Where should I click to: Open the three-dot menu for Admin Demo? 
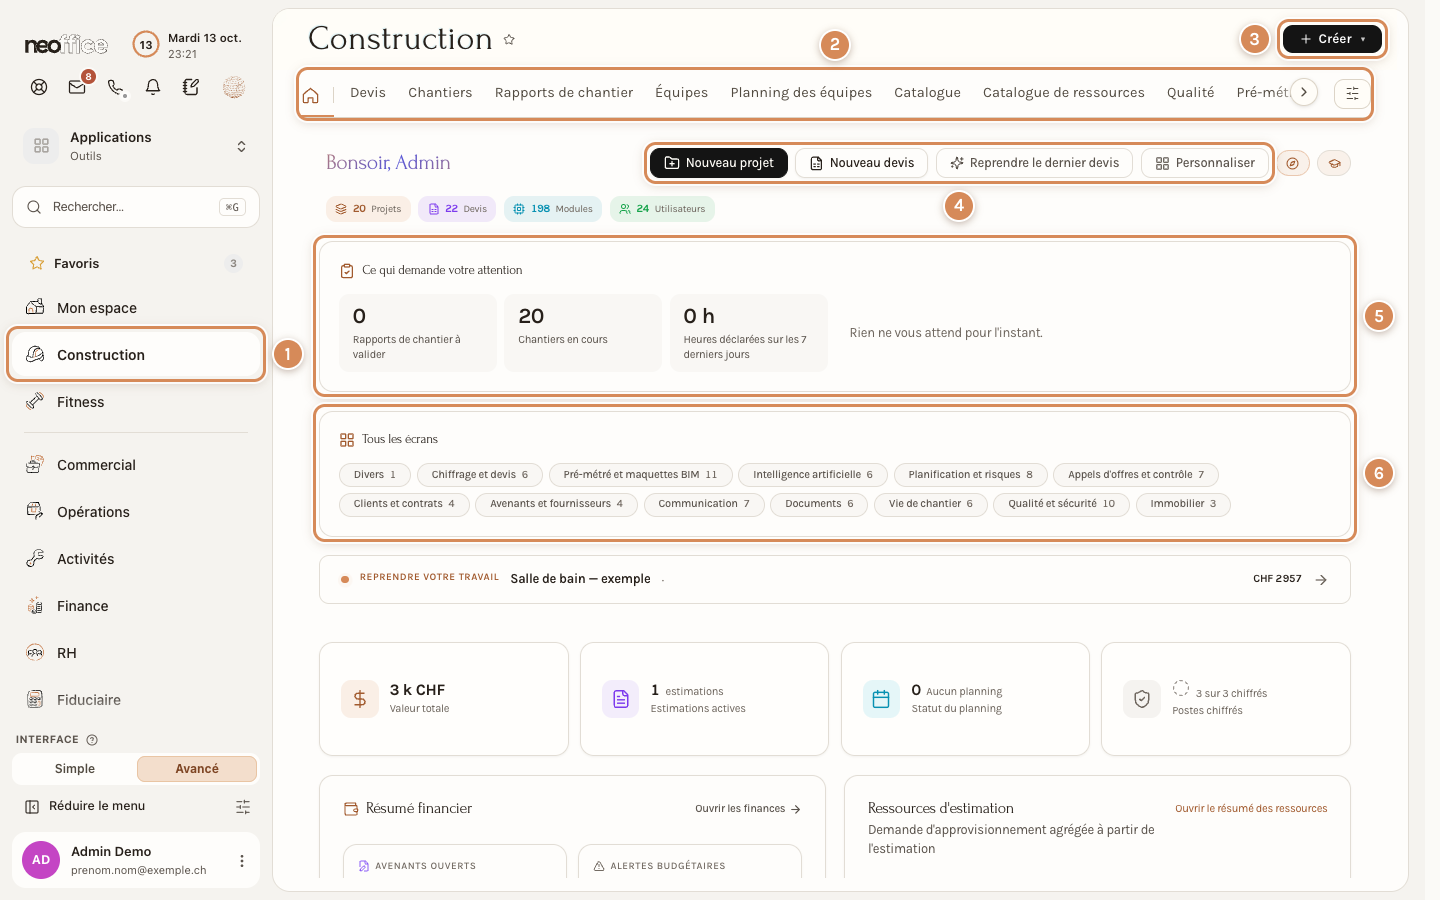click(241, 861)
